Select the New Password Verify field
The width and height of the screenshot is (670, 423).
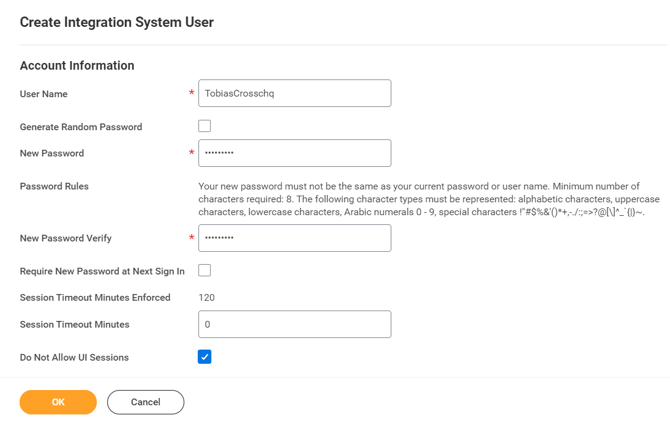294,238
